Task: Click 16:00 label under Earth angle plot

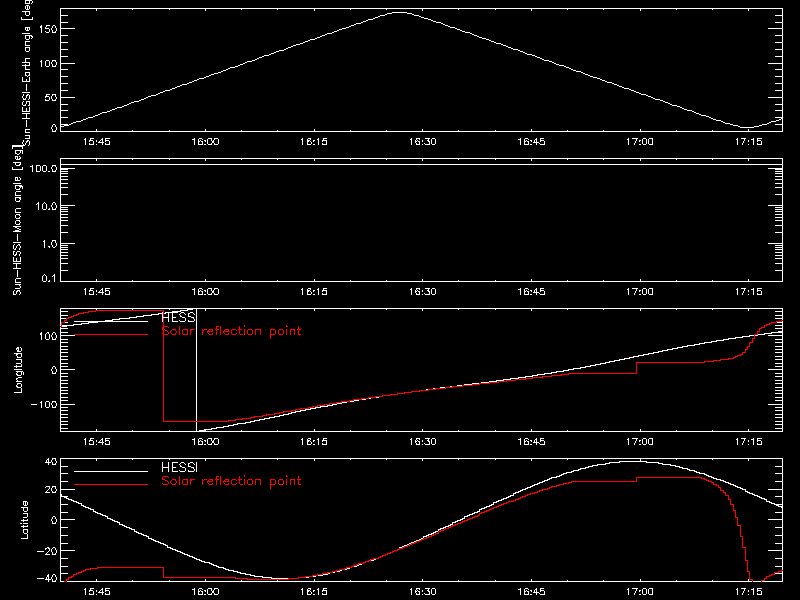Action: coord(205,141)
